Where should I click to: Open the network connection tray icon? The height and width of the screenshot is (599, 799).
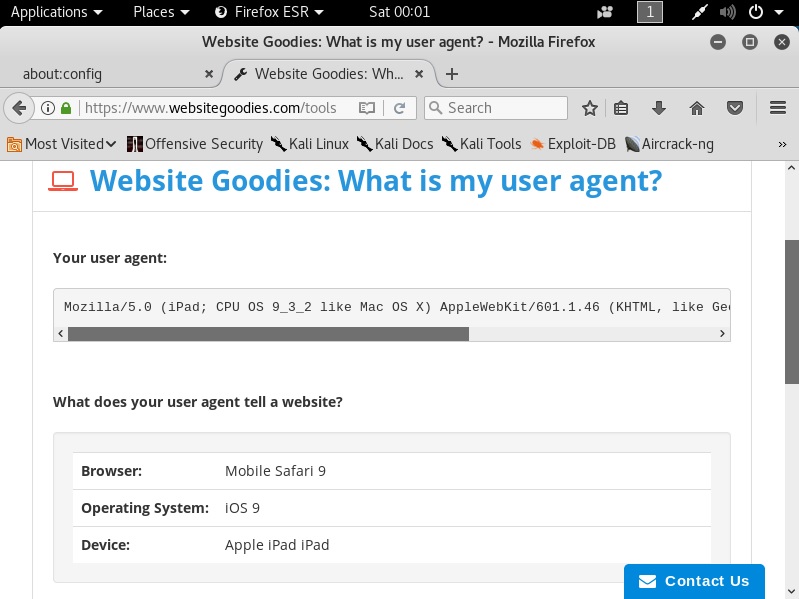click(700, 12)
